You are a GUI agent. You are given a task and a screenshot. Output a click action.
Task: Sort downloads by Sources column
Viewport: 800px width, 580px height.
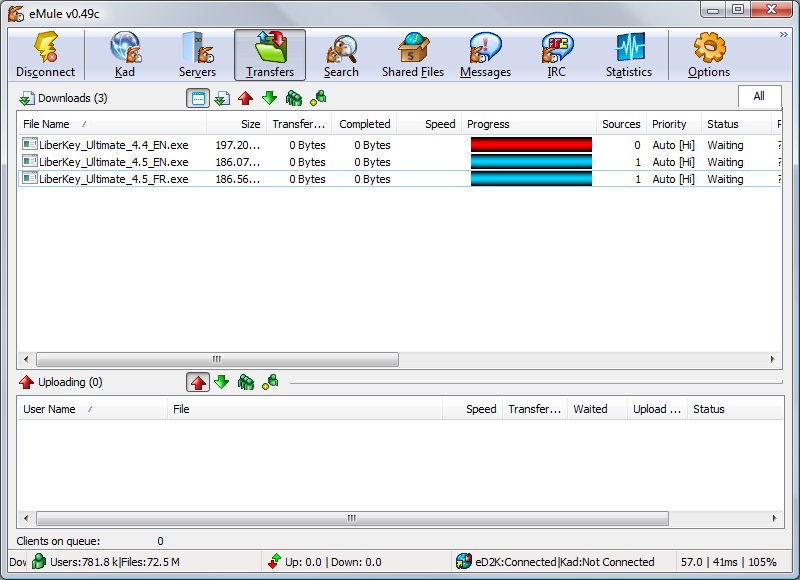point(621,124)
